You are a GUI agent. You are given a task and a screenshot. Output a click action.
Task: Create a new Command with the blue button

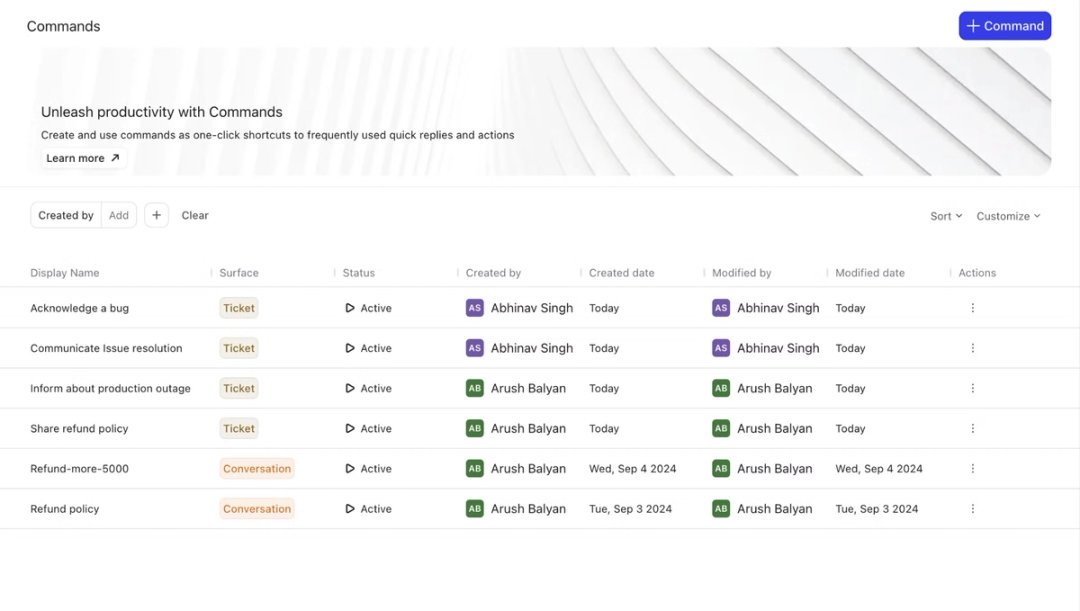1004,25
